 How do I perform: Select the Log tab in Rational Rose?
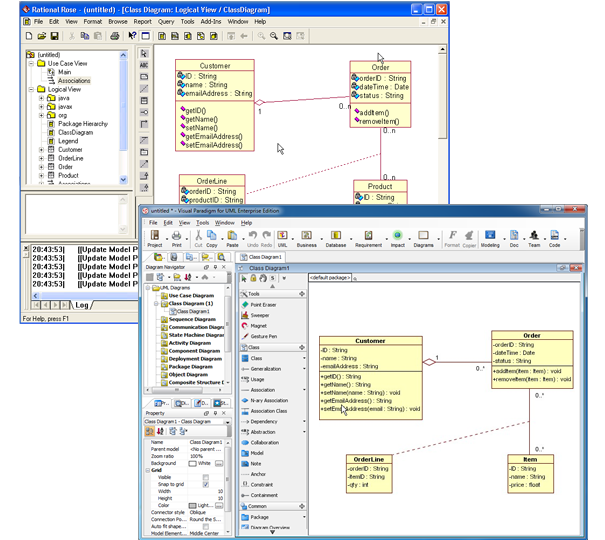[81, 305]
